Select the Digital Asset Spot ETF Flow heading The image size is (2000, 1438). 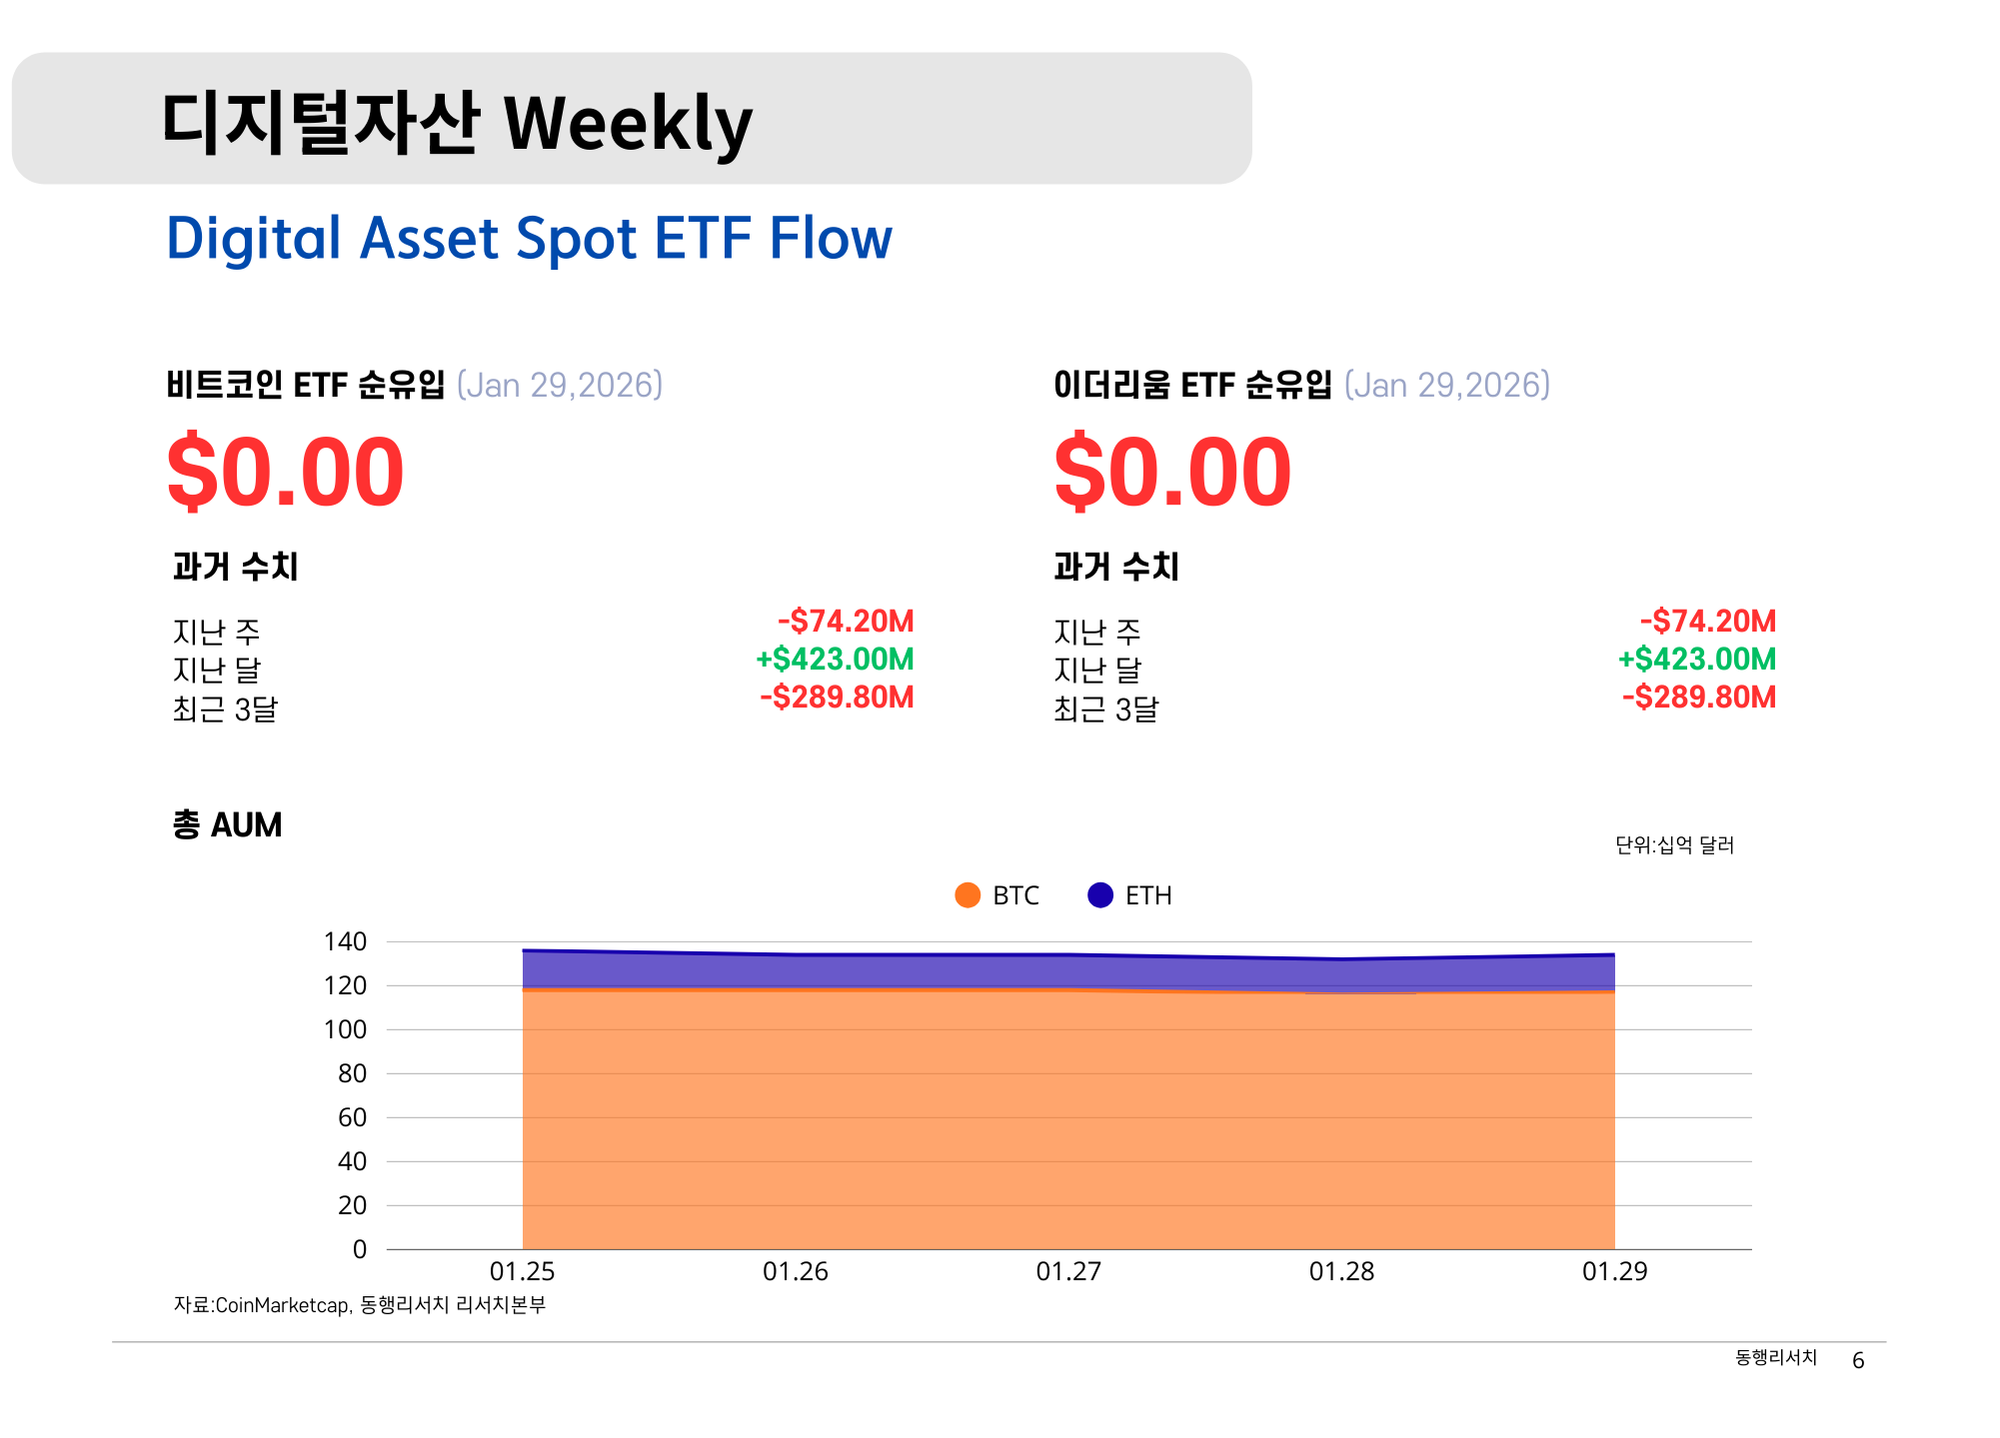click(x=529, y=239)
